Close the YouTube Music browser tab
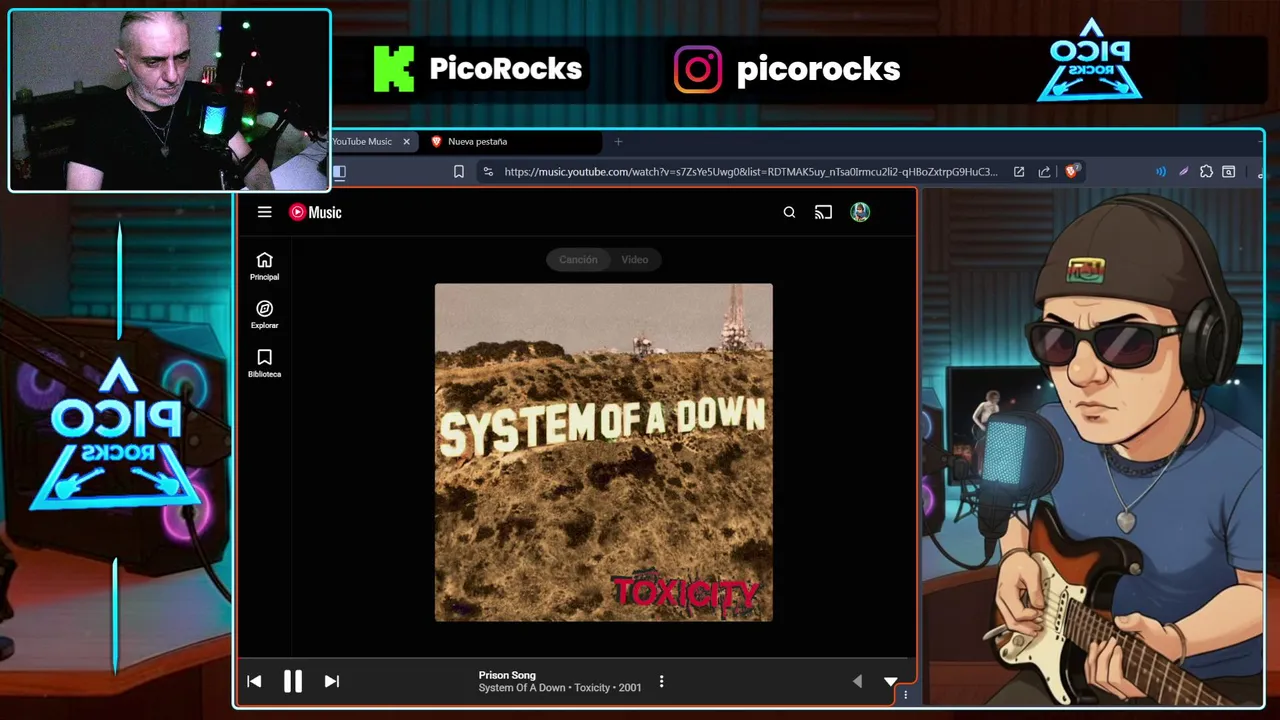1280x720 pixels. coord(406,142)
